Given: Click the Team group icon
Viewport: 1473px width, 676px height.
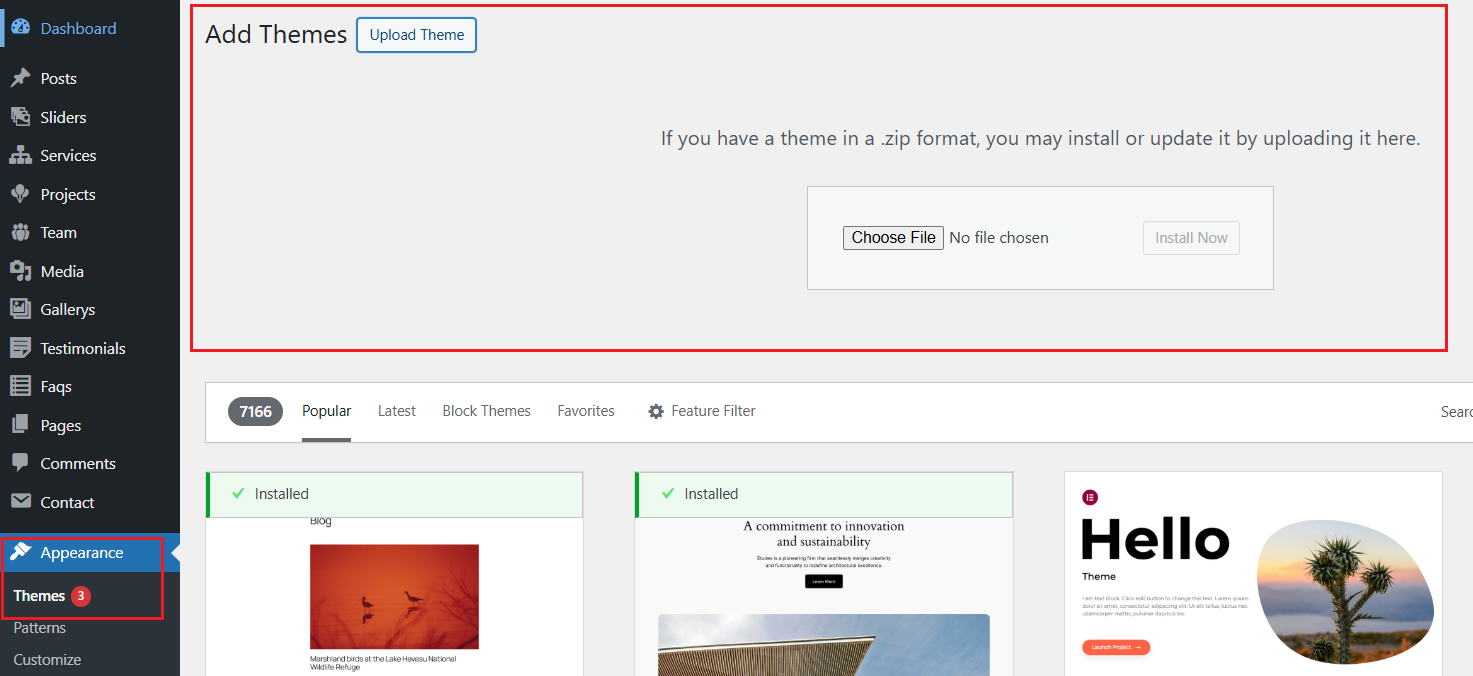Looking at the screenshot, I should click(x=20, y=233).
